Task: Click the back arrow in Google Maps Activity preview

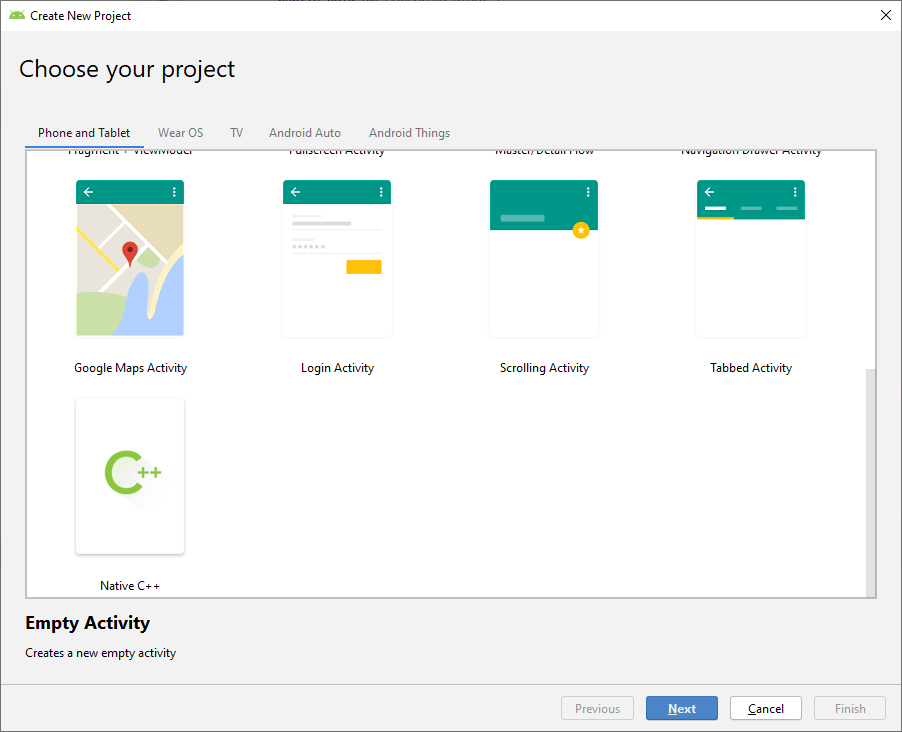Action: 86,191
